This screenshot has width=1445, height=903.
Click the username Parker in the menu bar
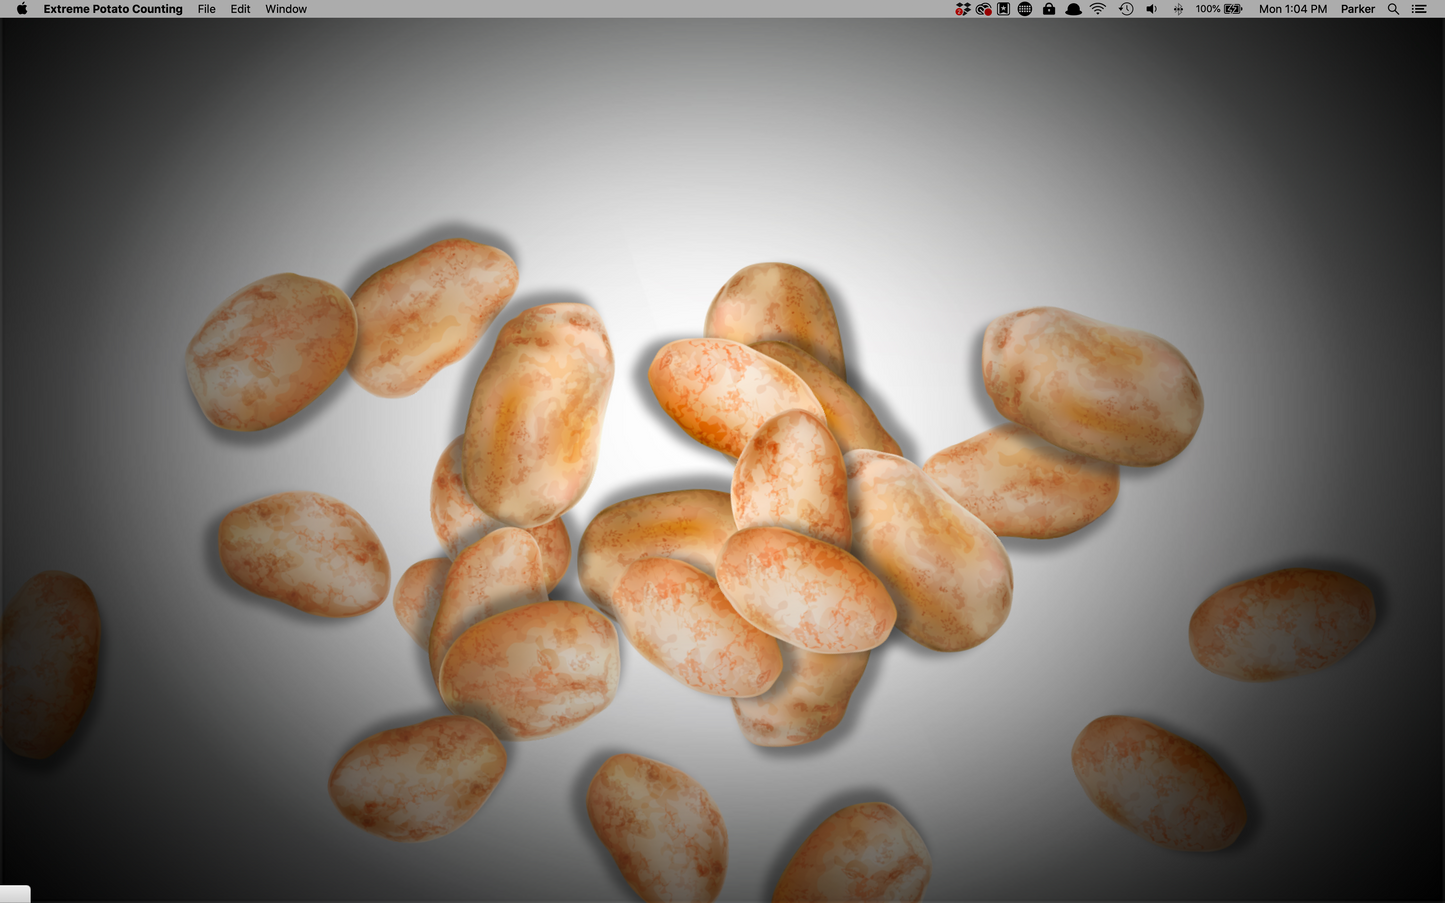pyautogui.click(x=1357, y=9)
